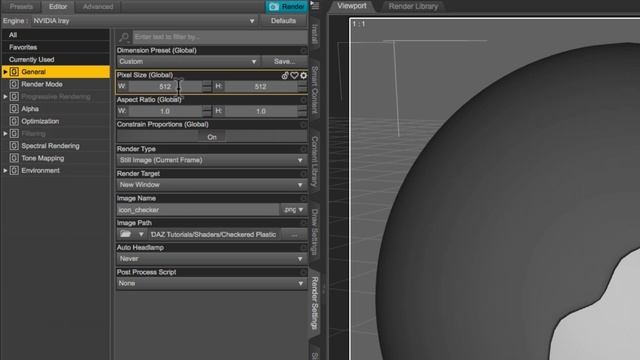Click the Spectral Rendering group icon
The height and width of the screenshot is (360, 640).
tap(14, 146)
